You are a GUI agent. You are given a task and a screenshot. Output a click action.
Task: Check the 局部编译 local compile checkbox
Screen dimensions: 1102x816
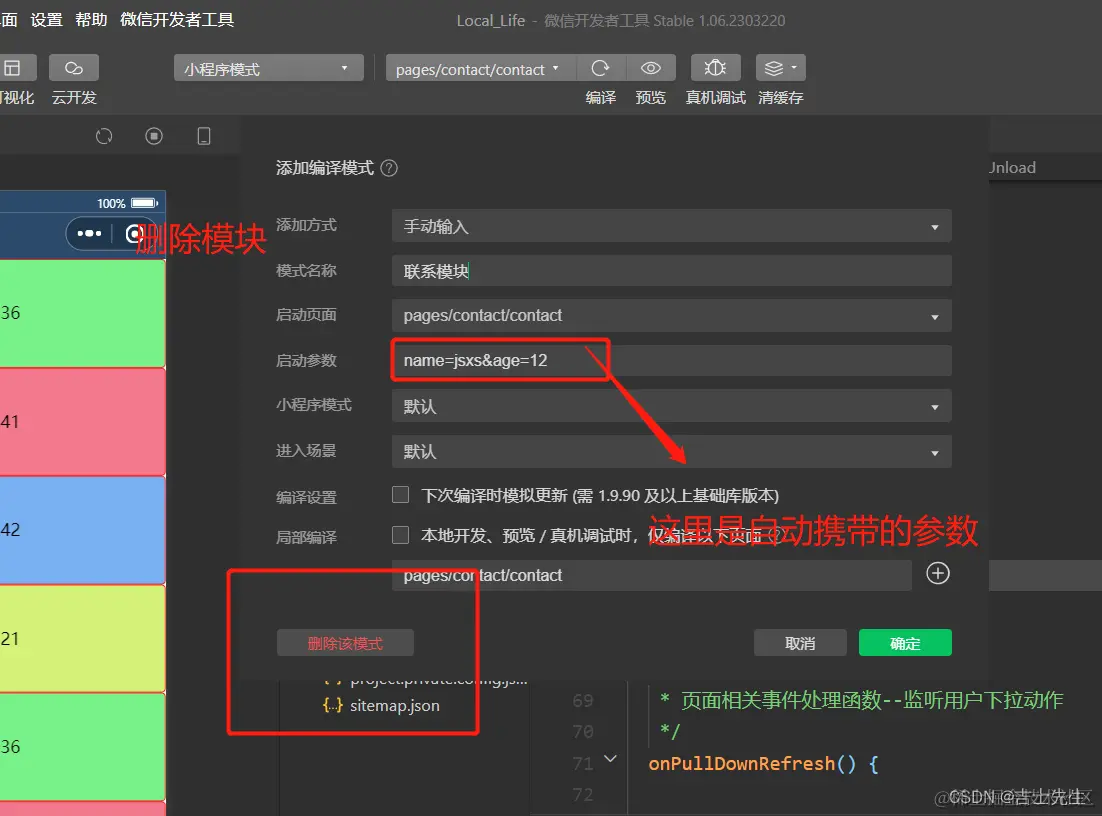400,537
